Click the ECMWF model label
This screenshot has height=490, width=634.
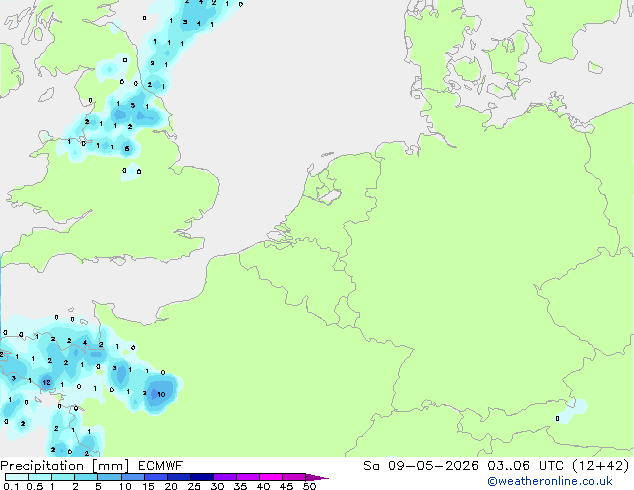point(161,466)
